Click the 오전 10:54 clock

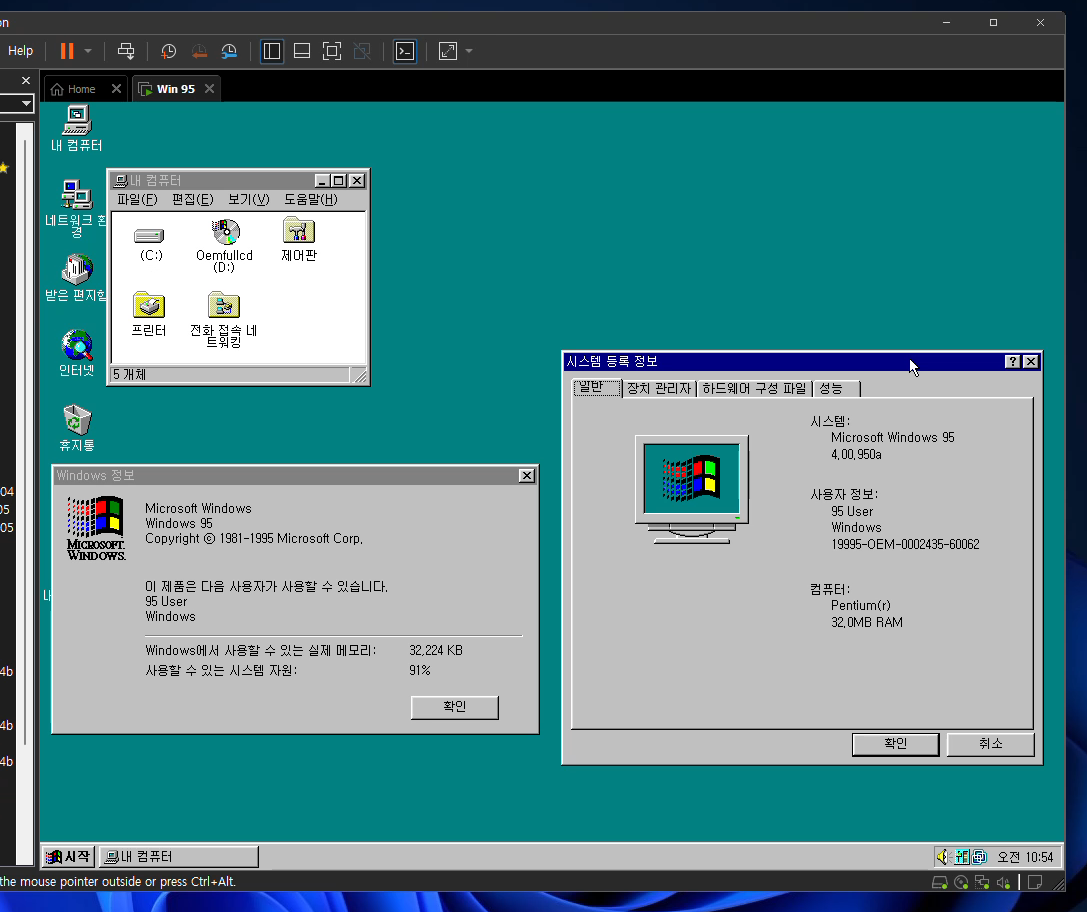click(x=1025, y=857)
